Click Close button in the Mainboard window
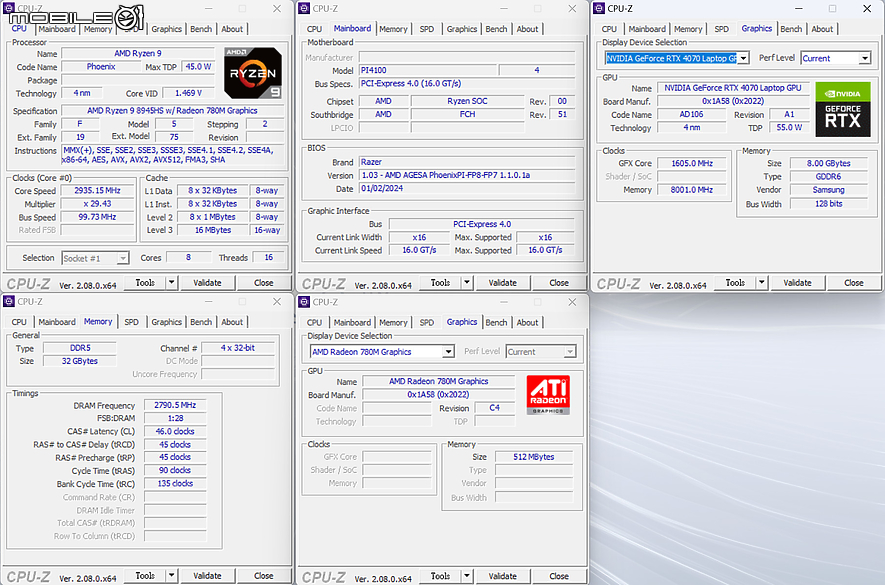This screenshot has height=585, width=885. click(x=559, y=282)
